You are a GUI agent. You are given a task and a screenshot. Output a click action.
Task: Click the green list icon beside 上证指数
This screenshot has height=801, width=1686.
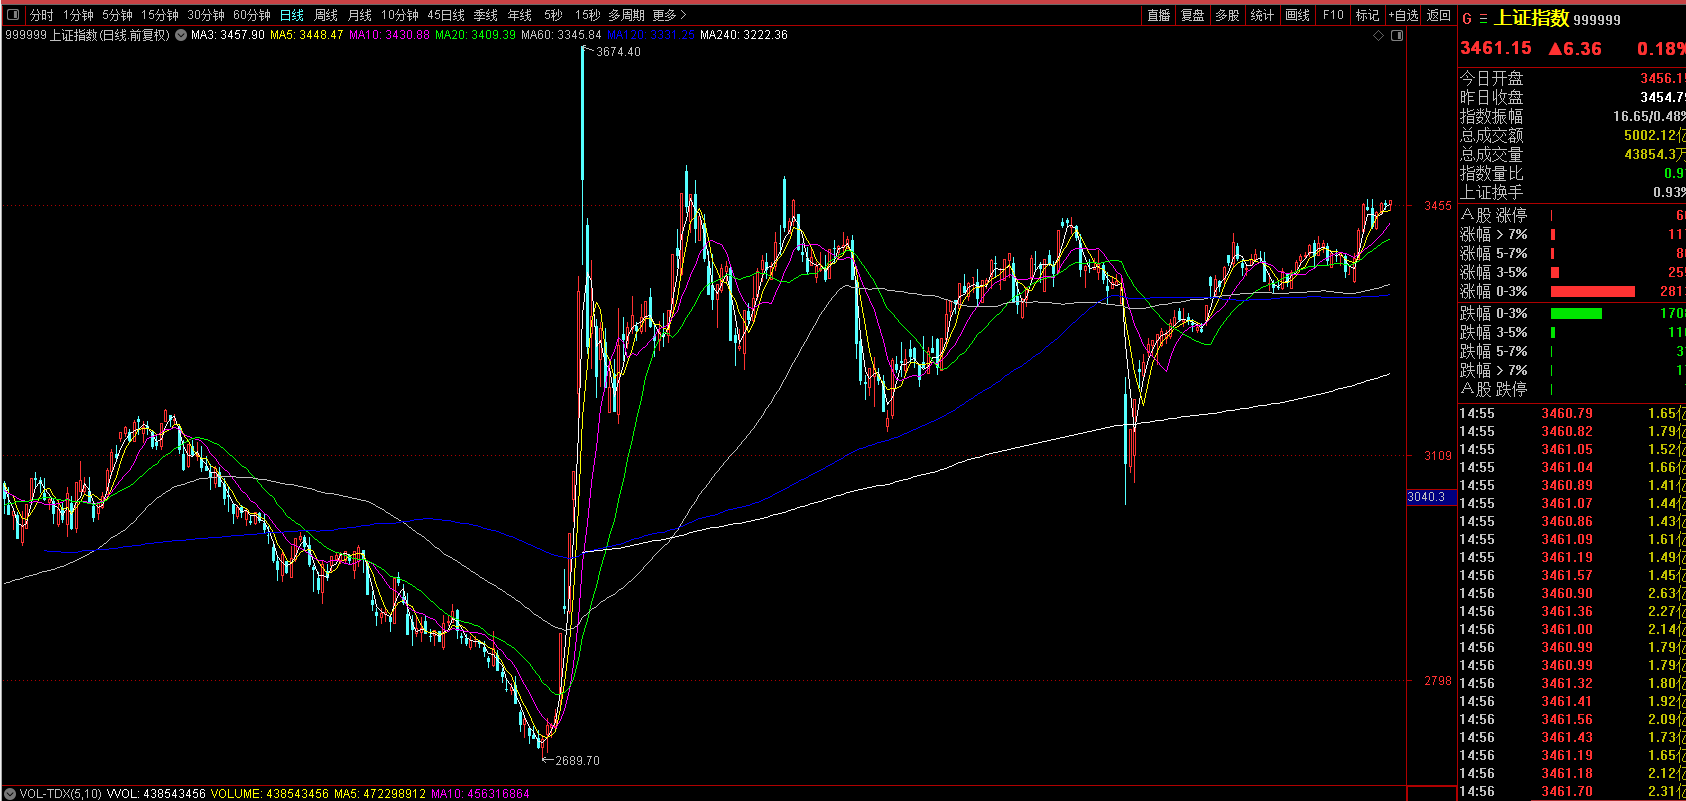click(x=1483, y=19)
